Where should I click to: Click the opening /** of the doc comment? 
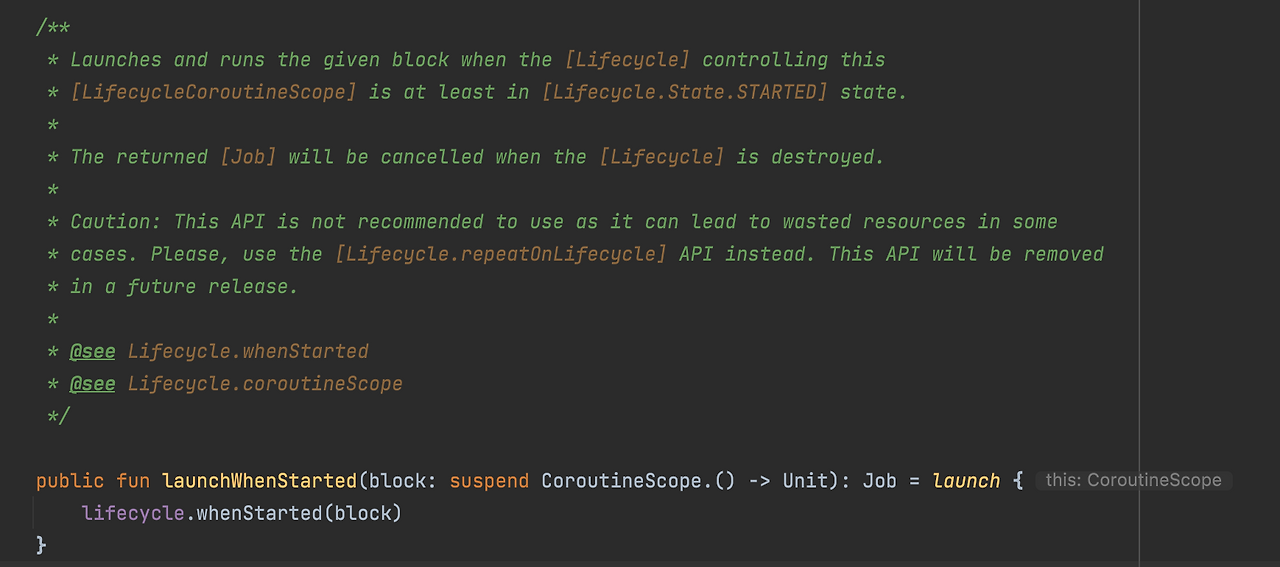coord(53,27)
